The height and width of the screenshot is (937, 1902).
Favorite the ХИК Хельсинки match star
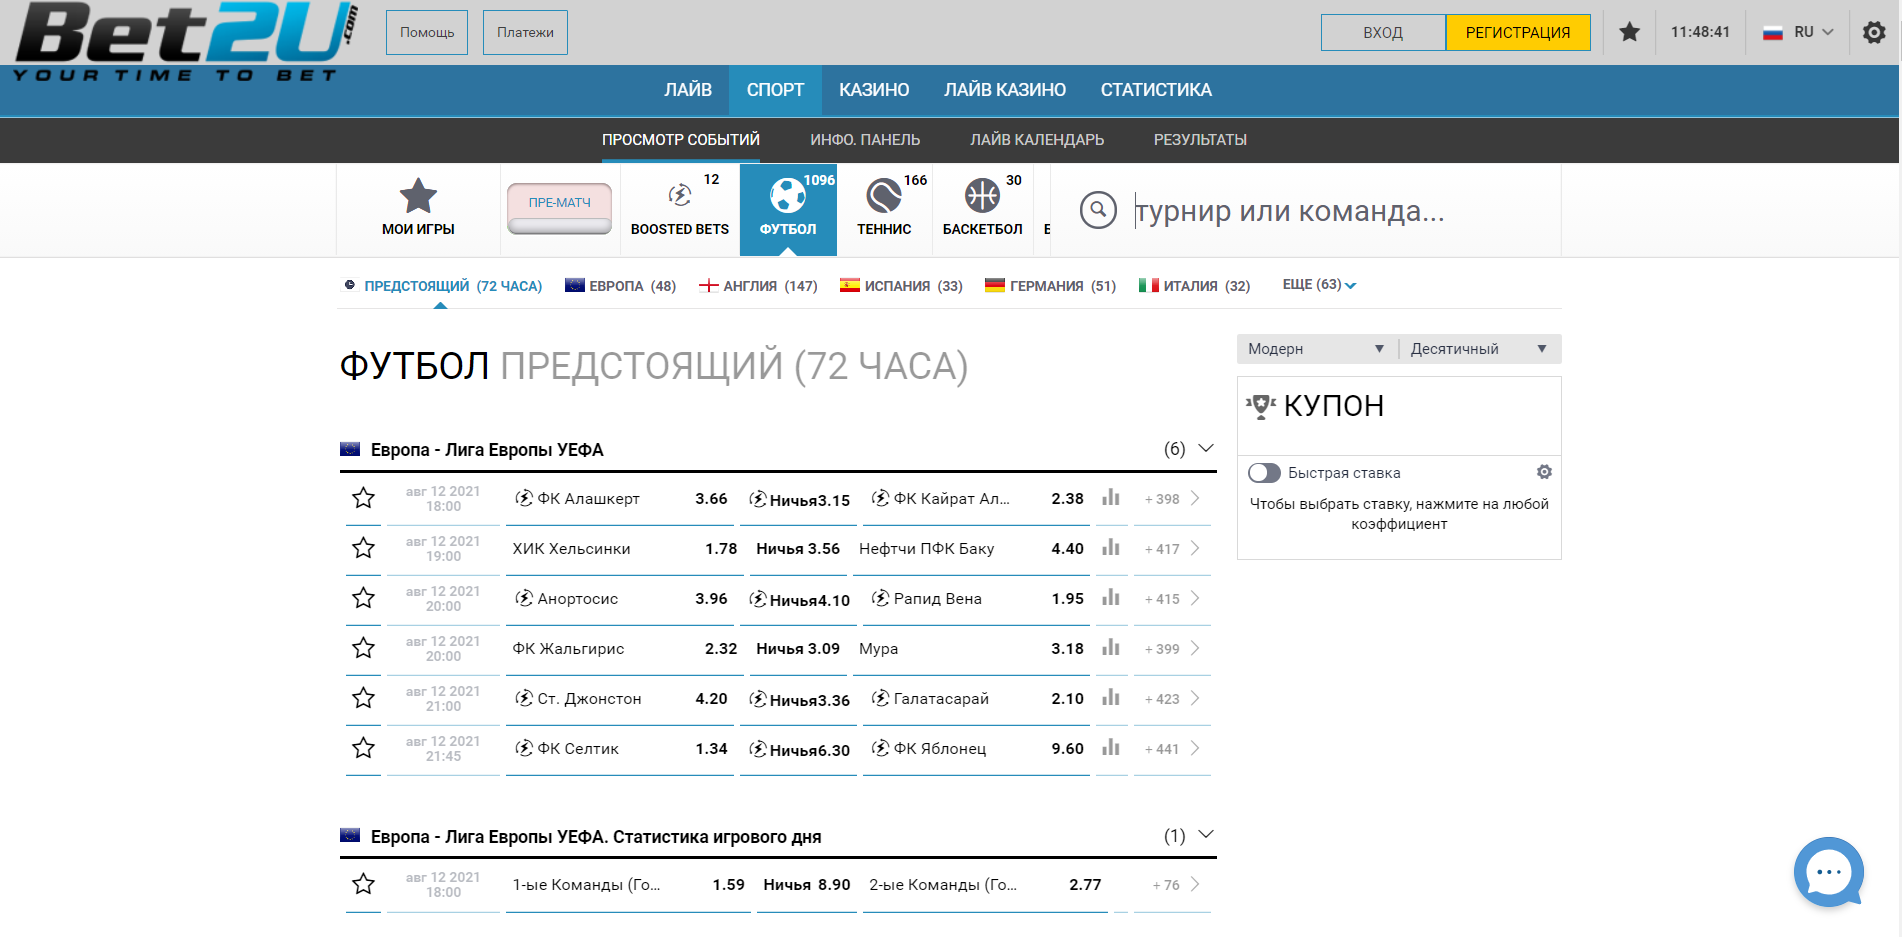(363, 548)
